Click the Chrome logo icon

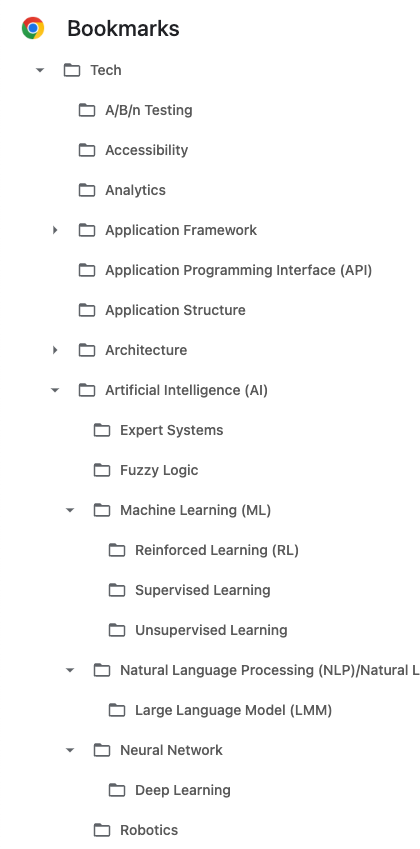coord(32,28)
